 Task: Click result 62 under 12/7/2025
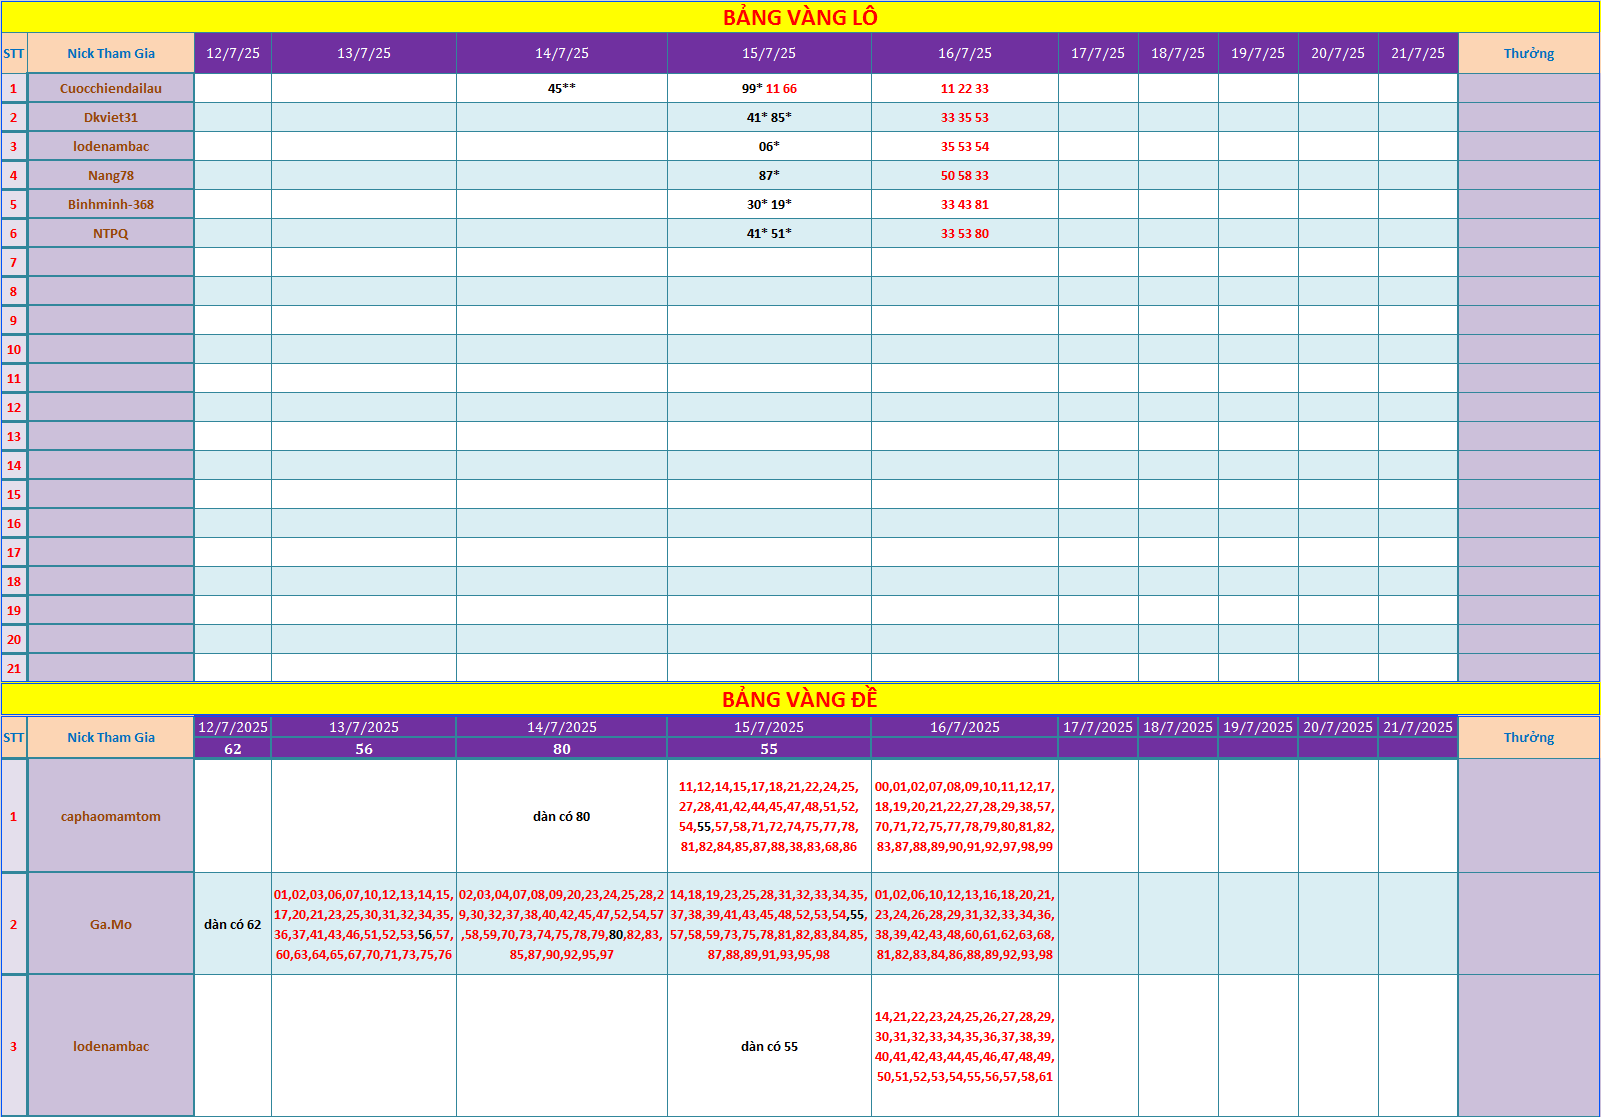pos(233,748)
